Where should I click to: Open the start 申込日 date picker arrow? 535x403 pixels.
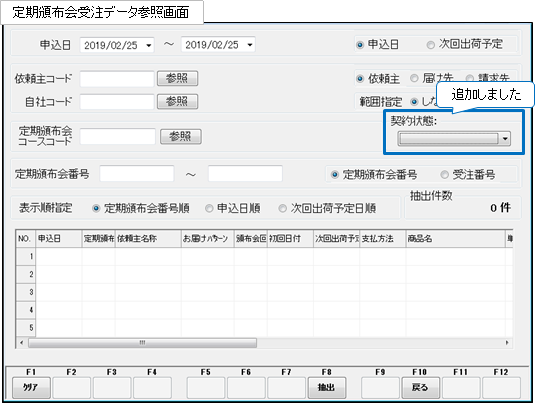149,45
